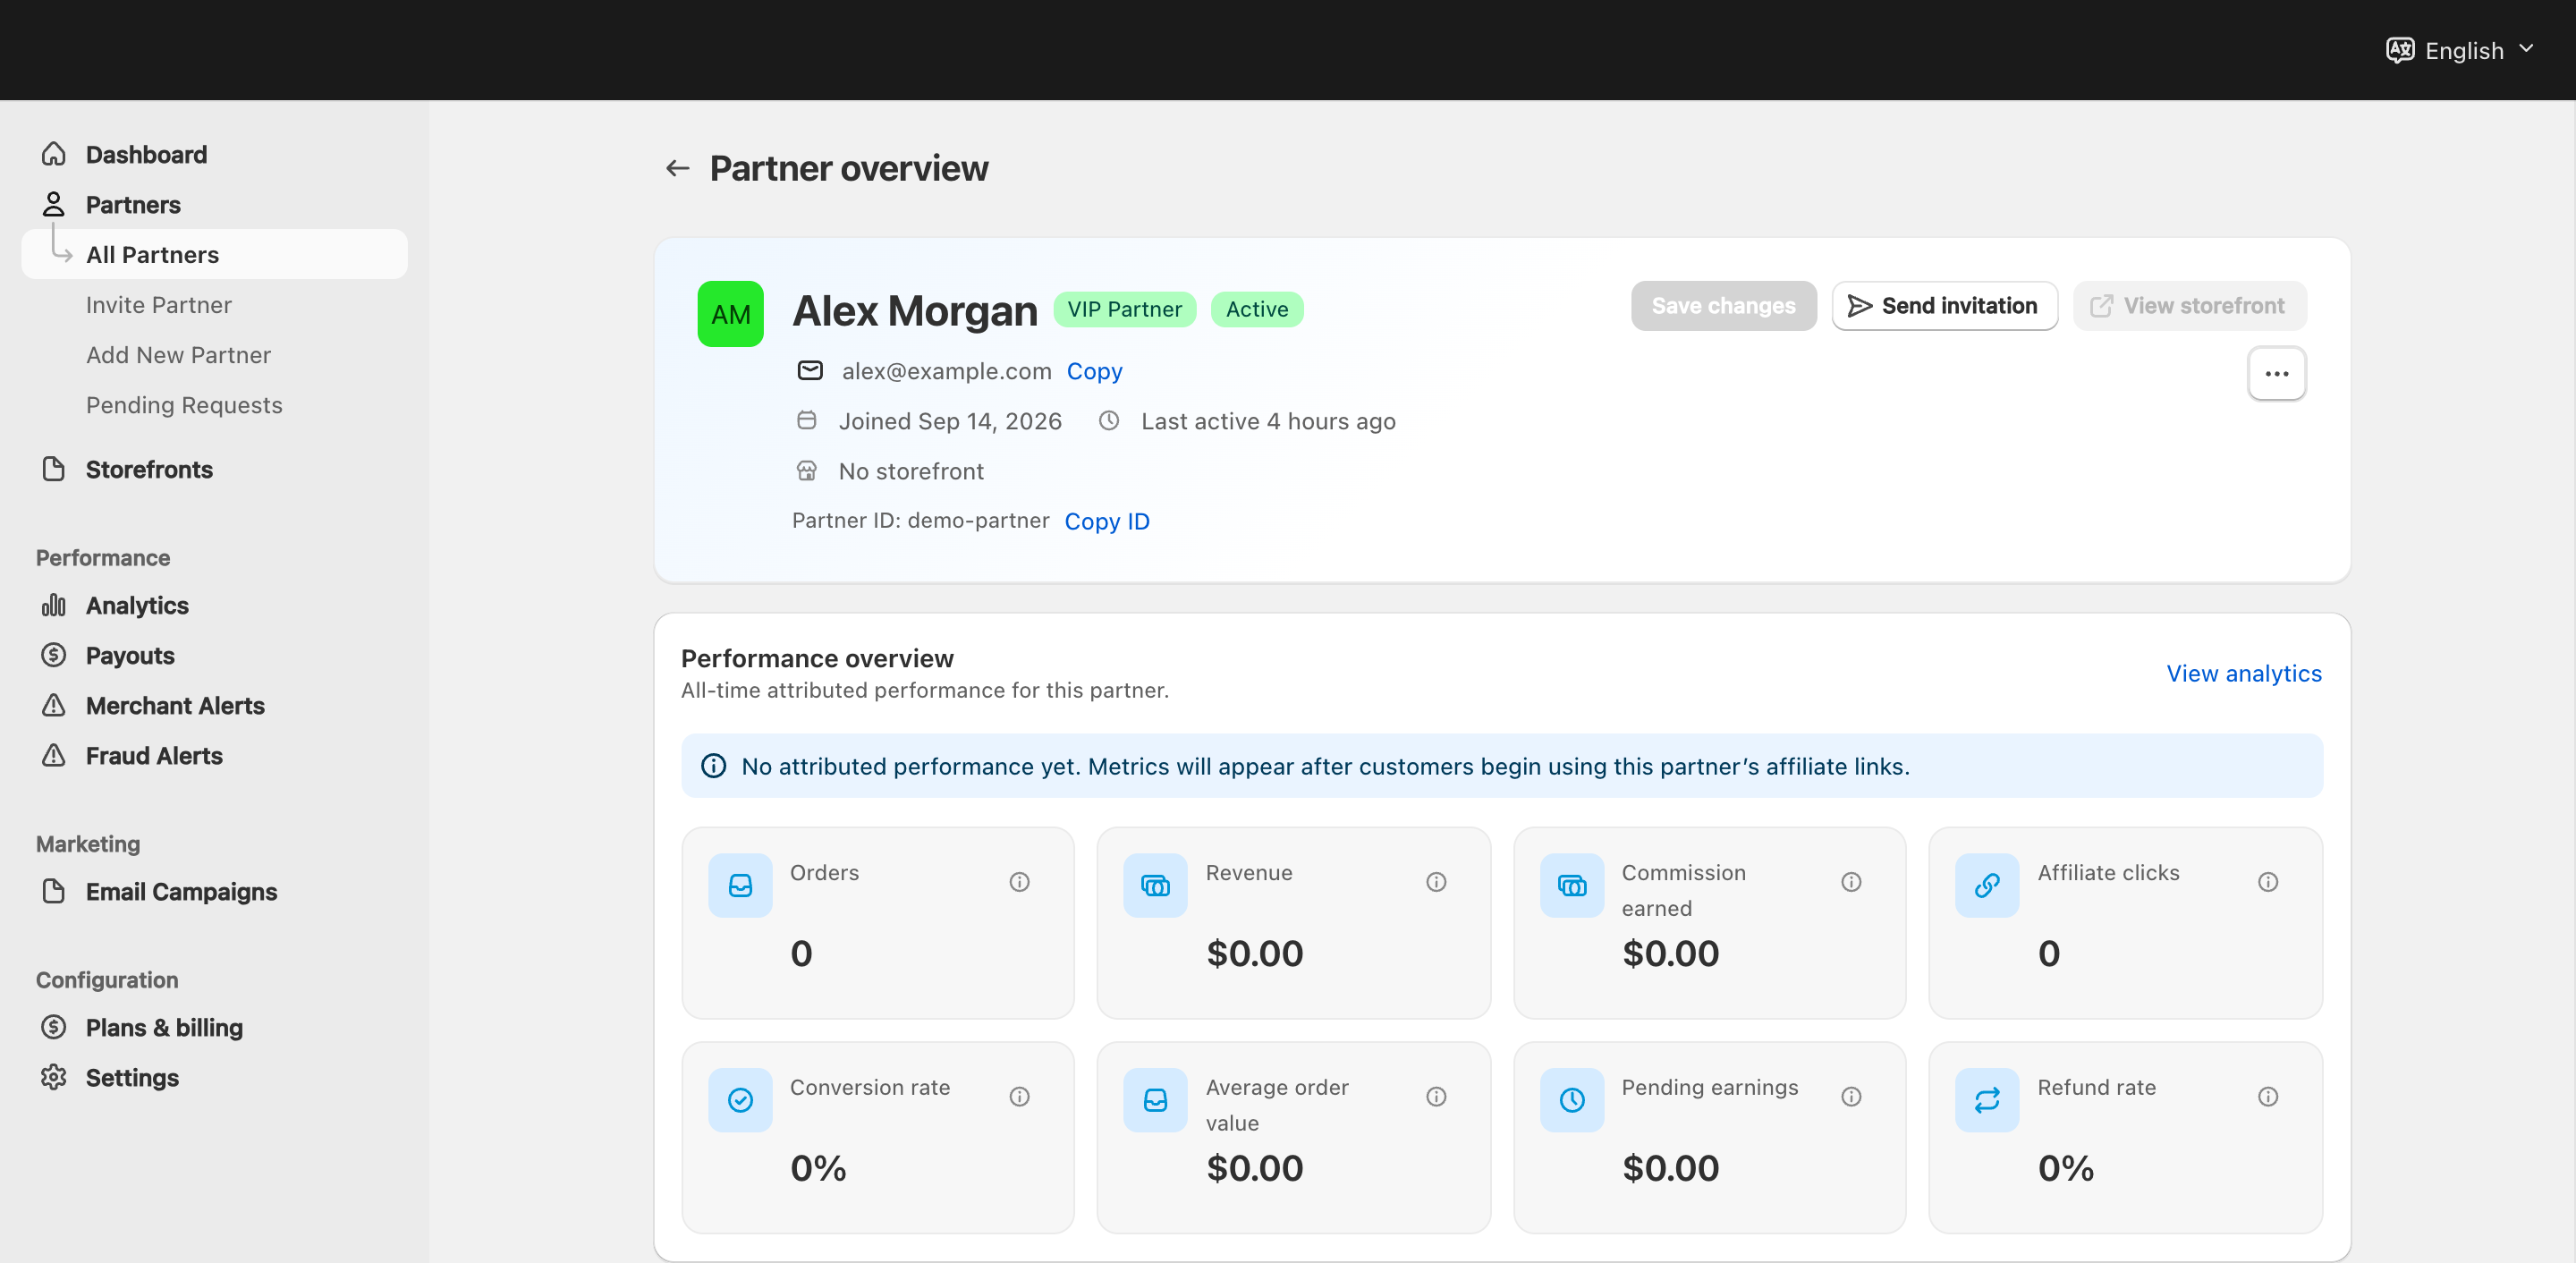This screenshot has width=2576, height=1263.
Task: Open the three-dots more actions menu
Action: tap(2276, 373)
